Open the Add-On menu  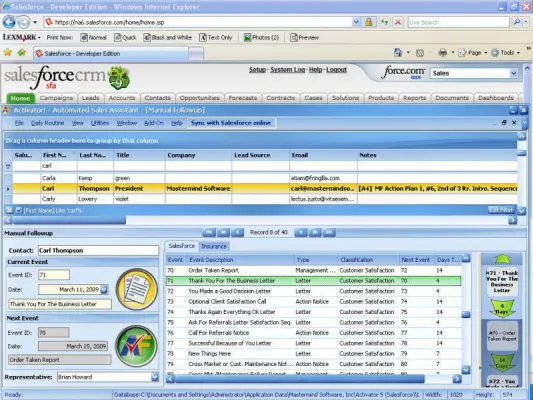click(x=154, y=123)
